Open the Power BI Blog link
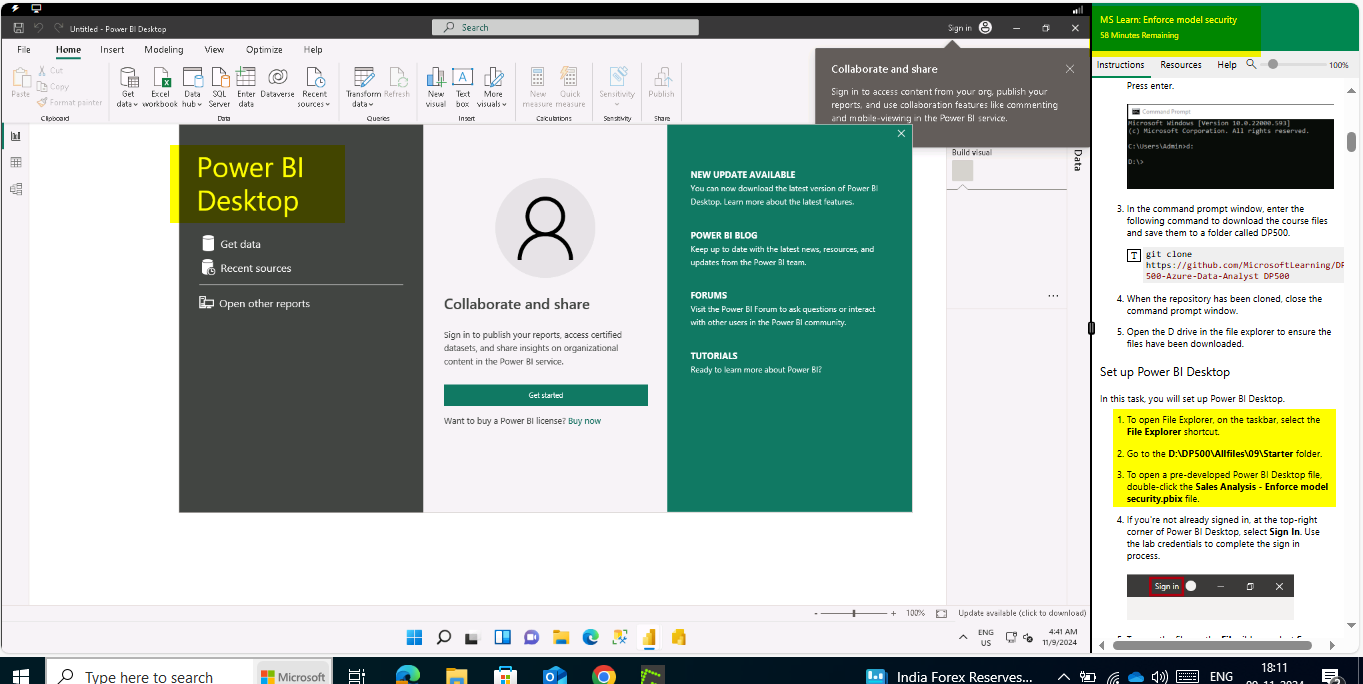 (724, 236)
